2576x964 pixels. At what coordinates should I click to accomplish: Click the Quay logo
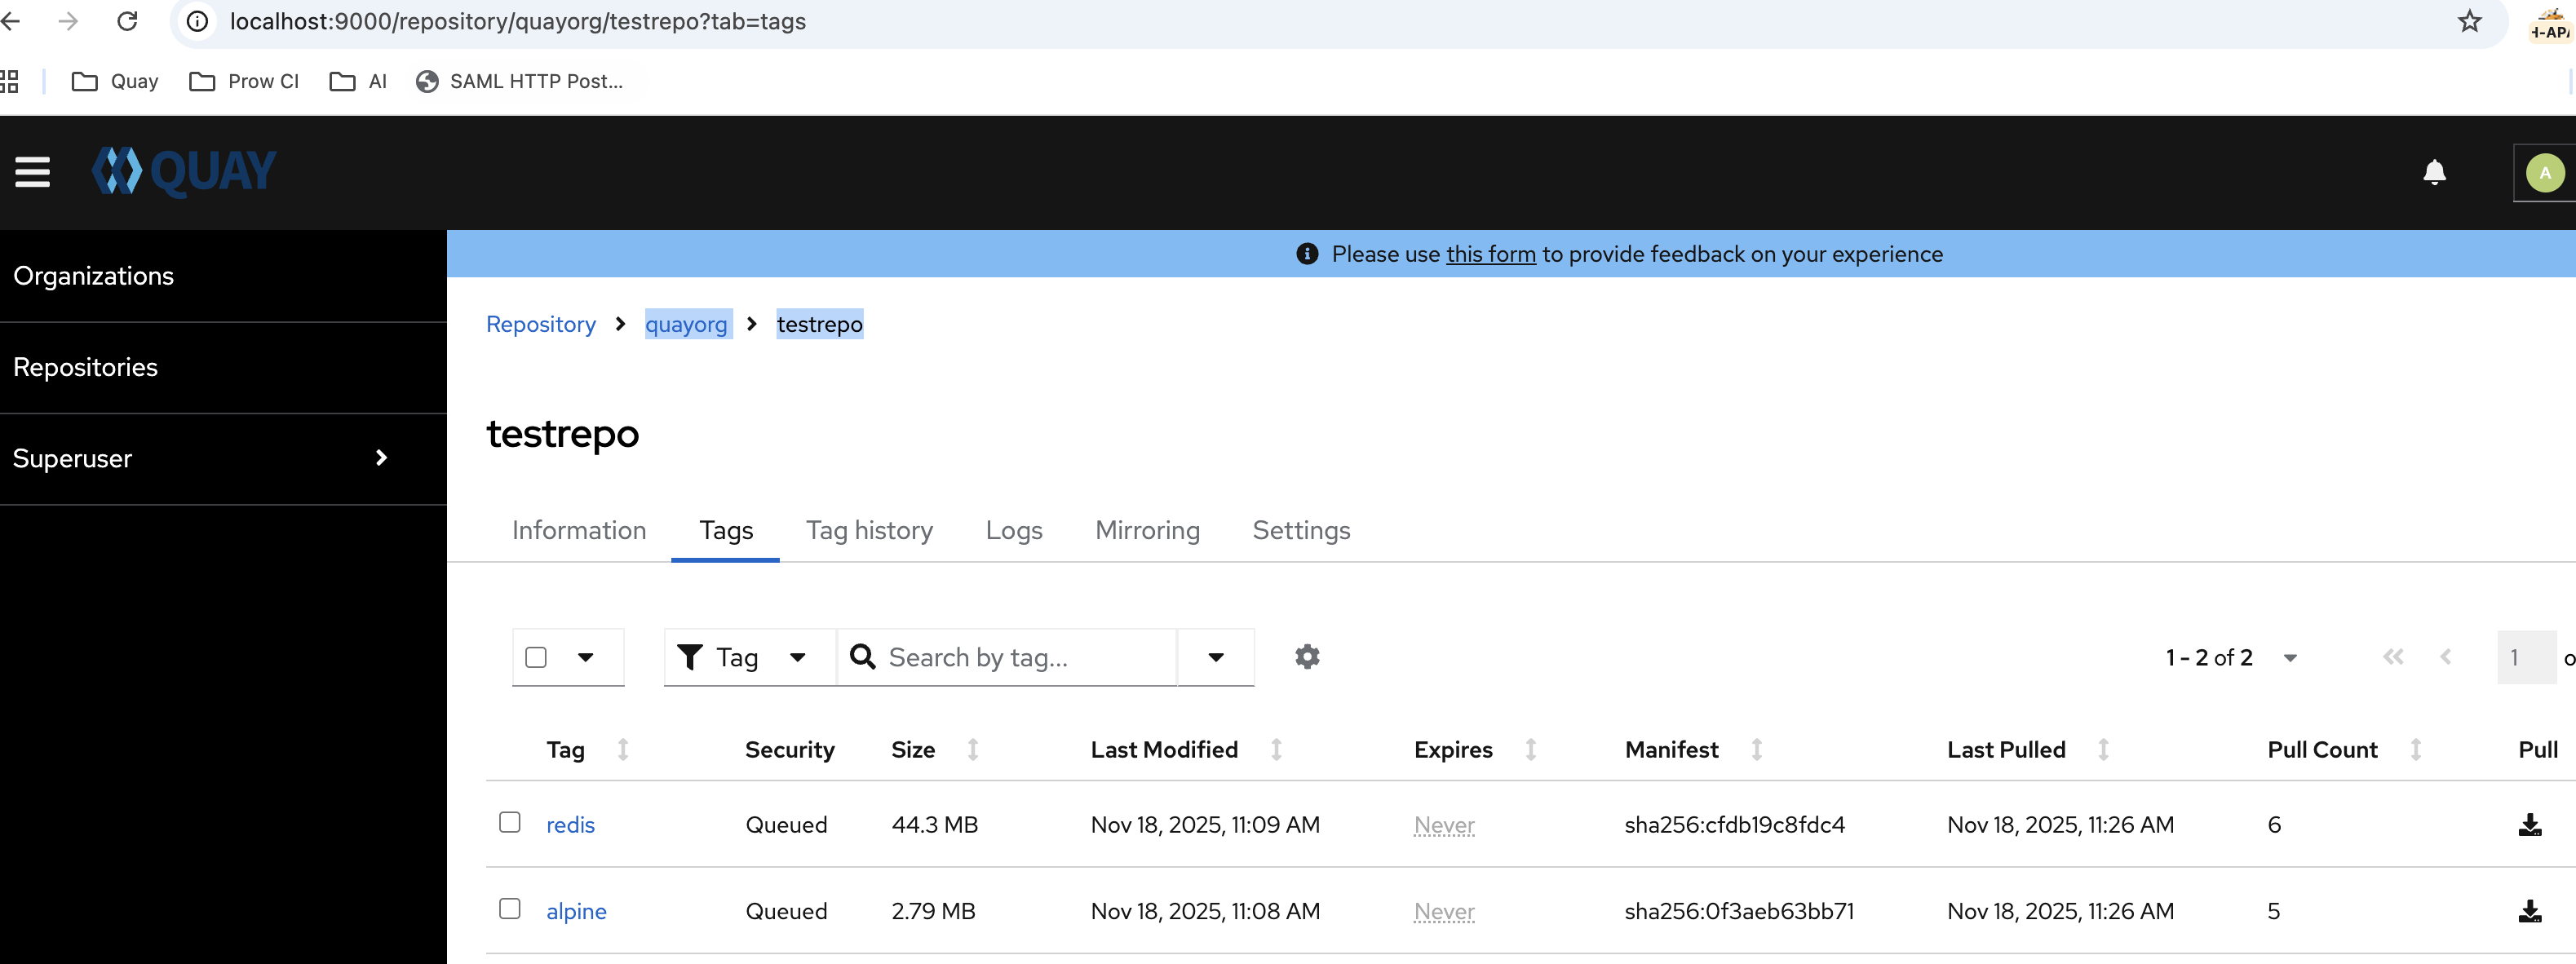[184, 172]
